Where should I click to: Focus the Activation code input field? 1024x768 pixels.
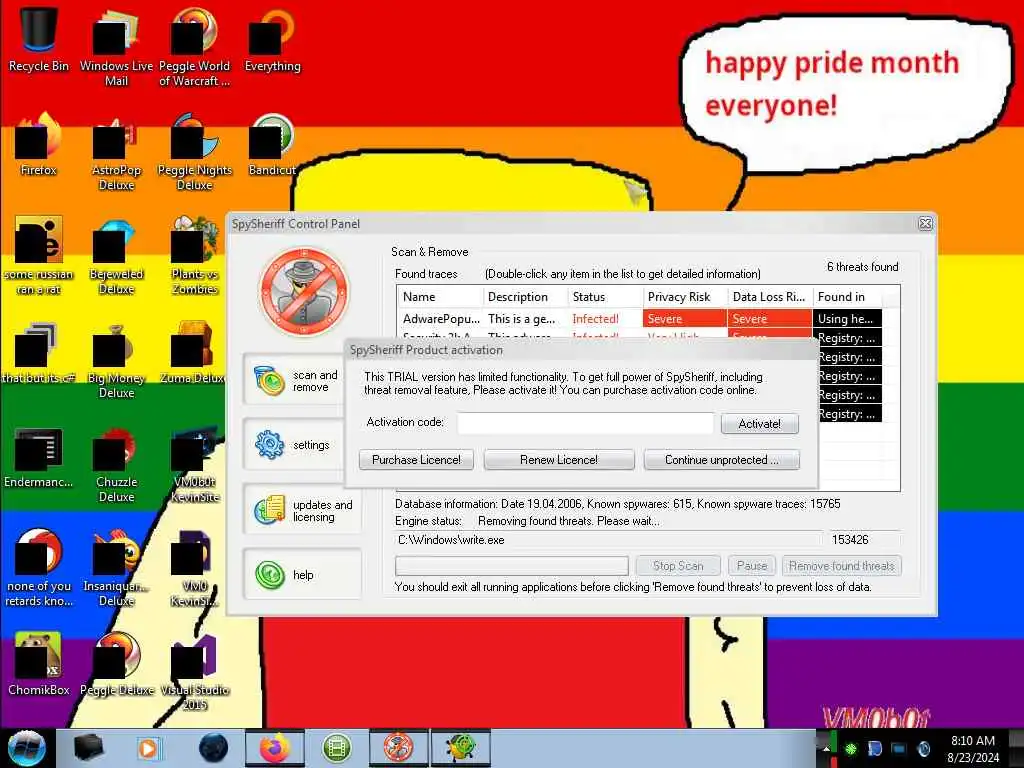coord(585,423)
